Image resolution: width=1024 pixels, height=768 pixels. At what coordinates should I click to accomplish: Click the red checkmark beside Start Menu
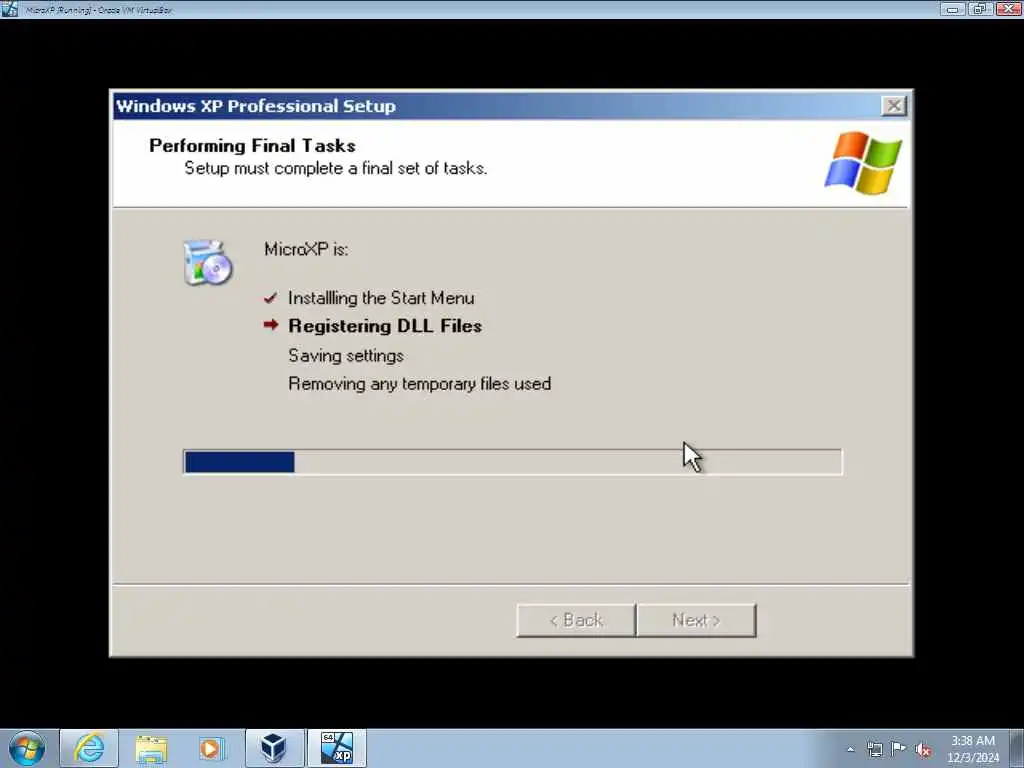(x=270, y=298)
